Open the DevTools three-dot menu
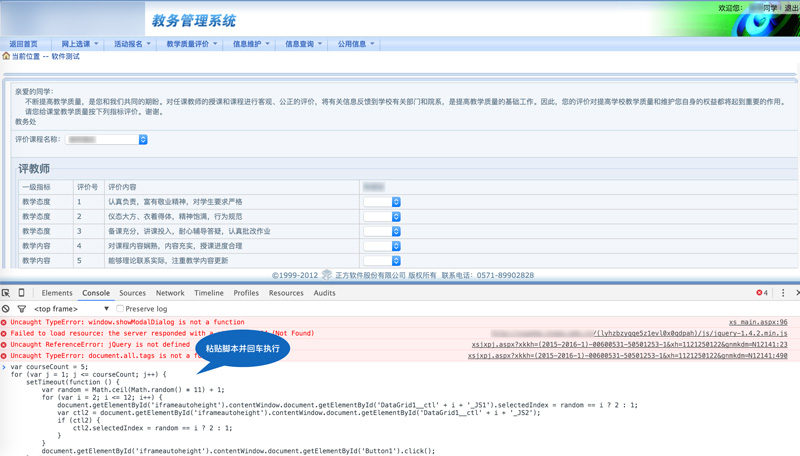 pos(783,293)
